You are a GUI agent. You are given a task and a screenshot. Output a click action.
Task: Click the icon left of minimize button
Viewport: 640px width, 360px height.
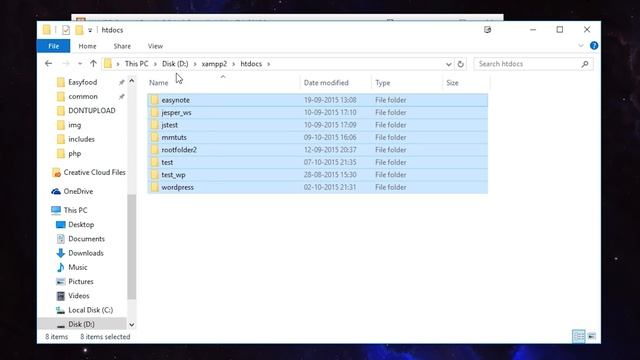click(487, 30)
